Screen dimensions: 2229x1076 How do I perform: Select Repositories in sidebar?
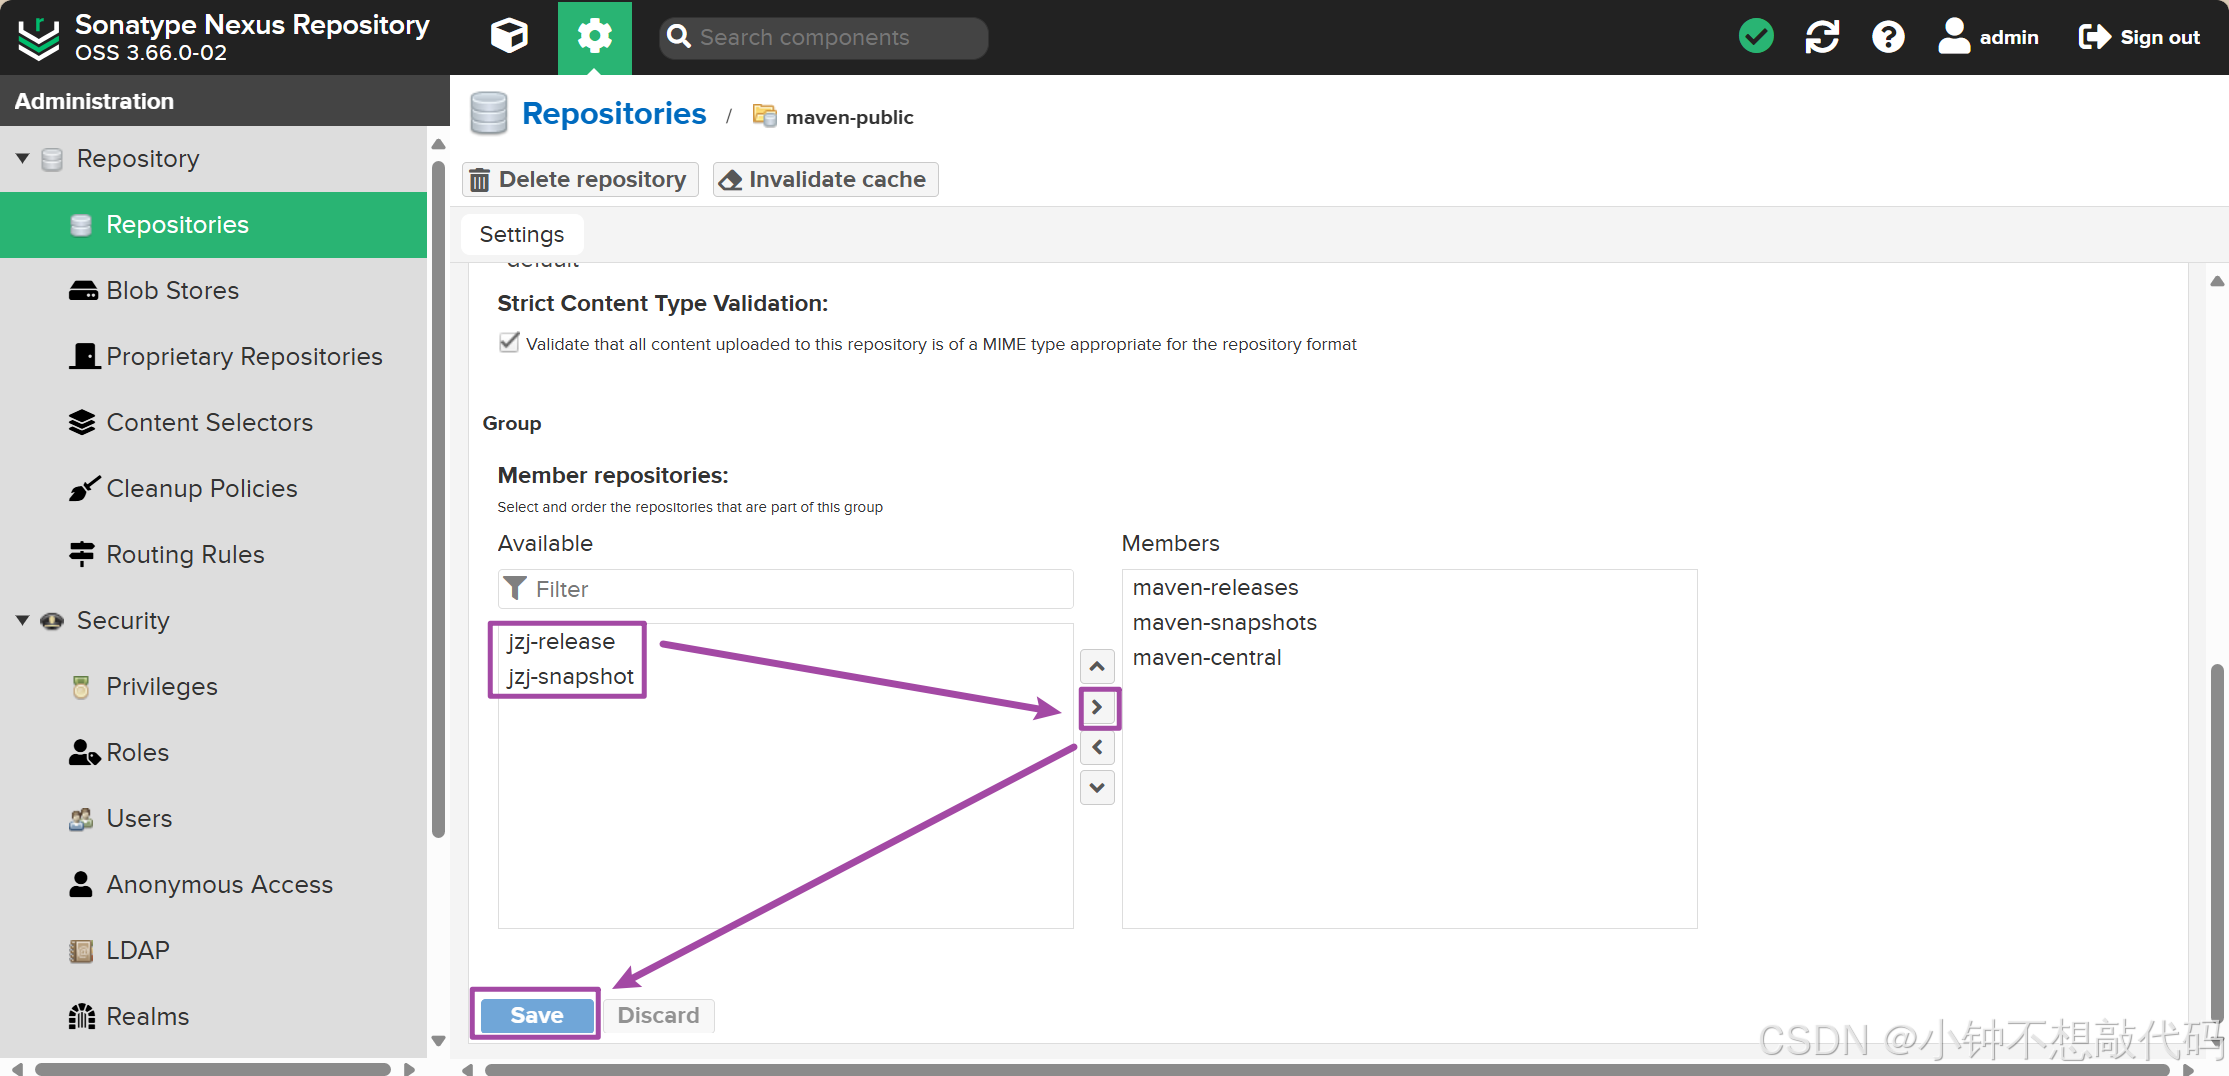(x=214, y=225)
